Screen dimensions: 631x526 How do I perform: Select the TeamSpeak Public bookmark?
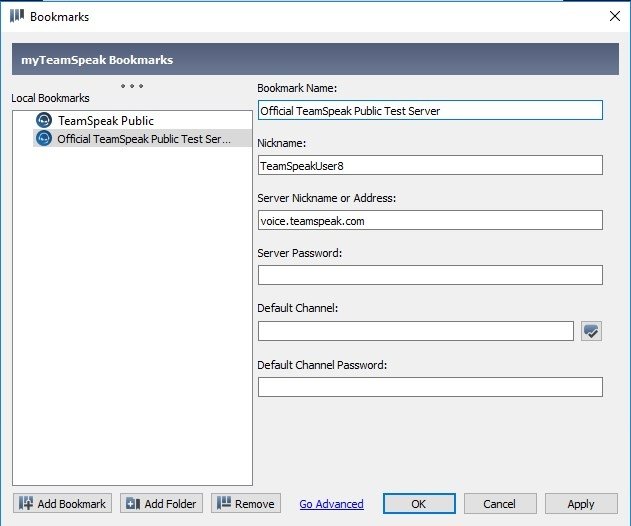coord(106,120)
